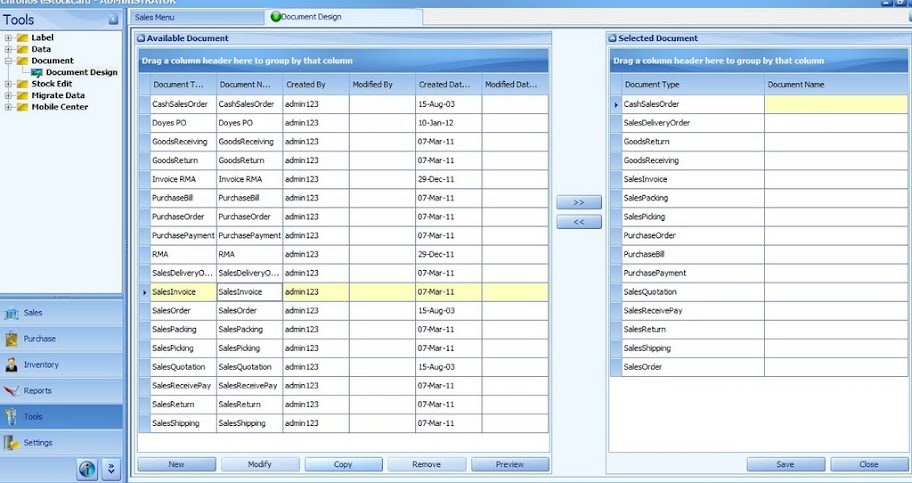Viewport: 912px width, 483px height.
Task: Collapse the Selected Document panel header icon
Action: click(x=612, y=38)
